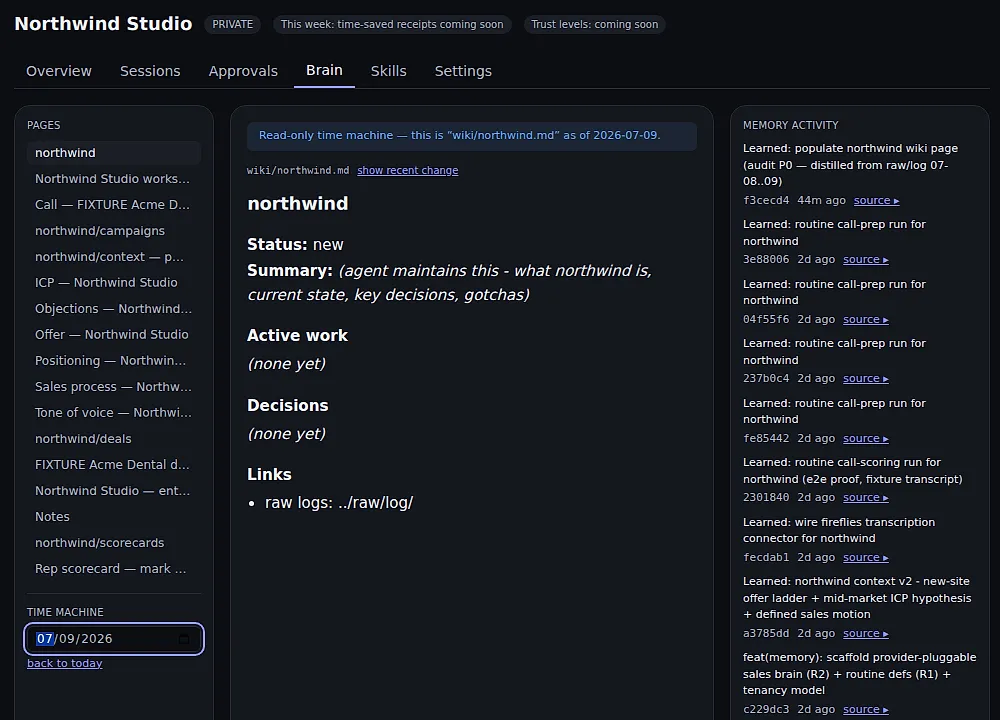Image resolution: width=1000 pixels, height=720 pixels.
Task: Select the Brain tab
Action: [324, 70]
